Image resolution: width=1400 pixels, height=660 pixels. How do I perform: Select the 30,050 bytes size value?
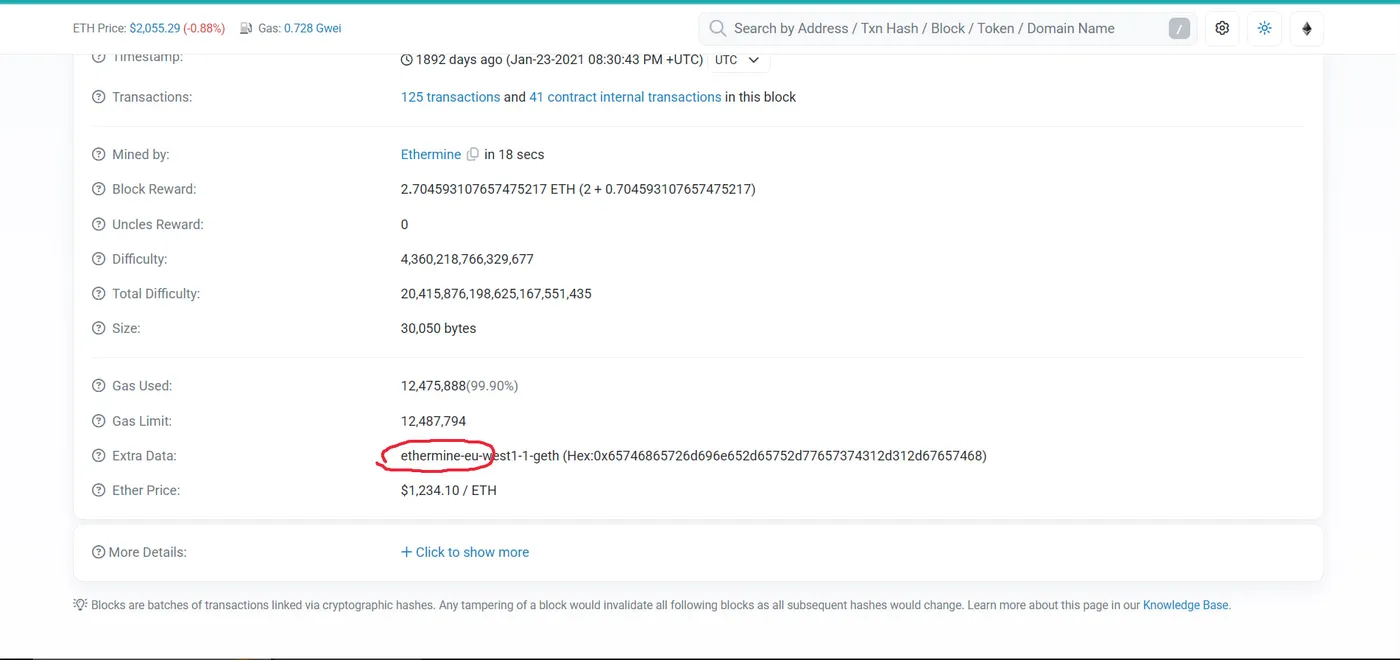438,328
